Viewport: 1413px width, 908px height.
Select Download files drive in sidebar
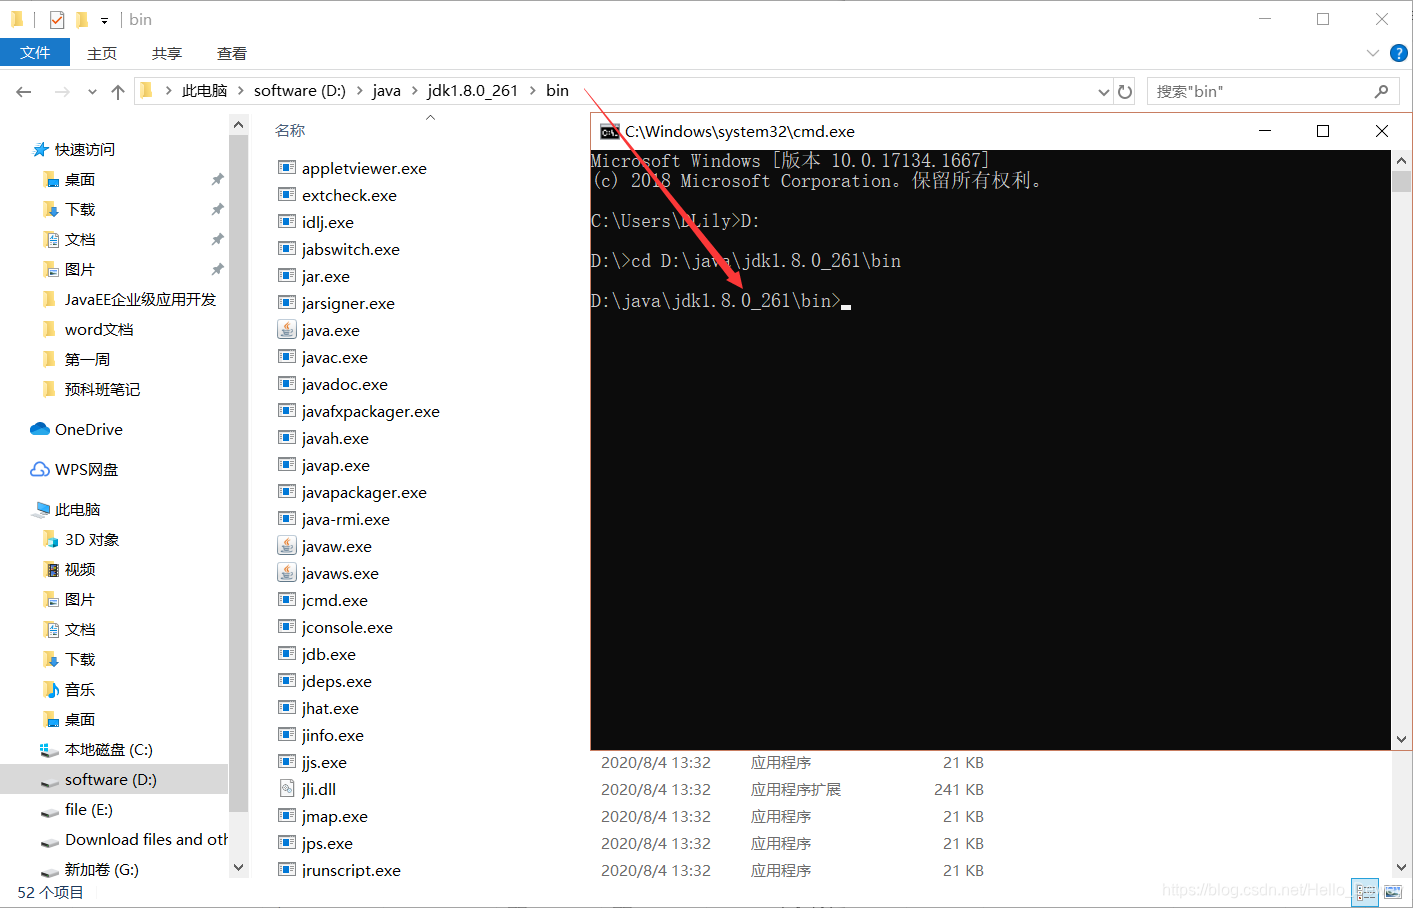coord(146,839)
